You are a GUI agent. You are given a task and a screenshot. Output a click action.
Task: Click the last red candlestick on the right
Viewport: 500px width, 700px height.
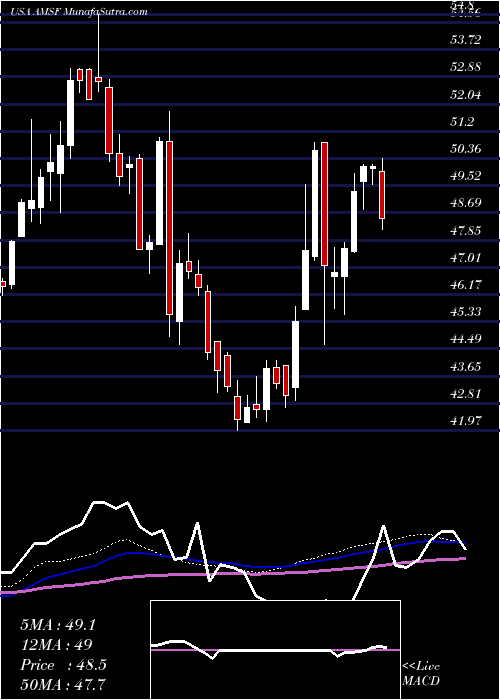point(382,195)
